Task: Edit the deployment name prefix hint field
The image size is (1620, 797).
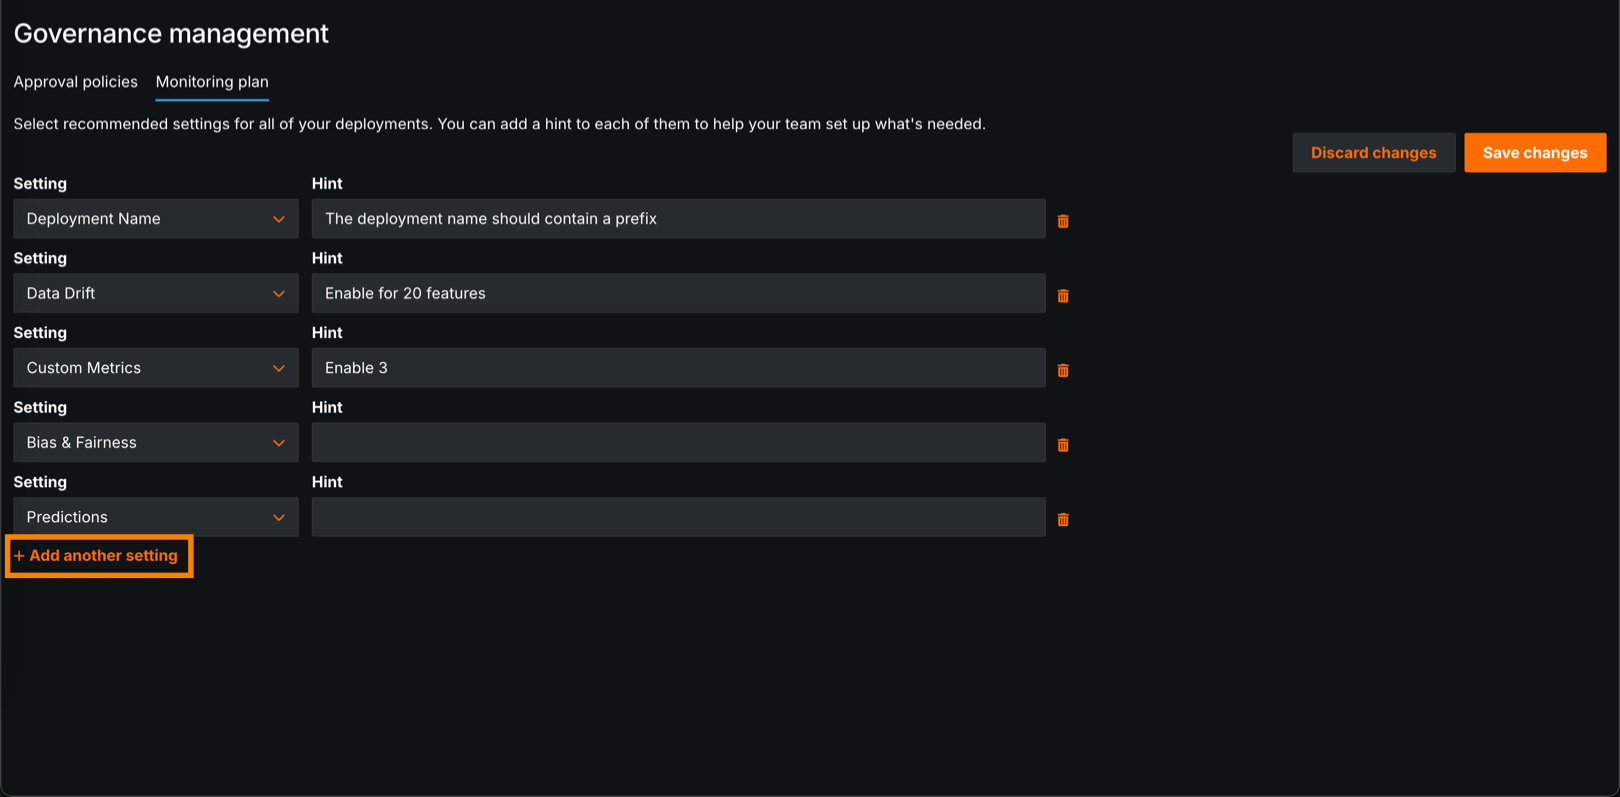Action: tap(678, 219)
